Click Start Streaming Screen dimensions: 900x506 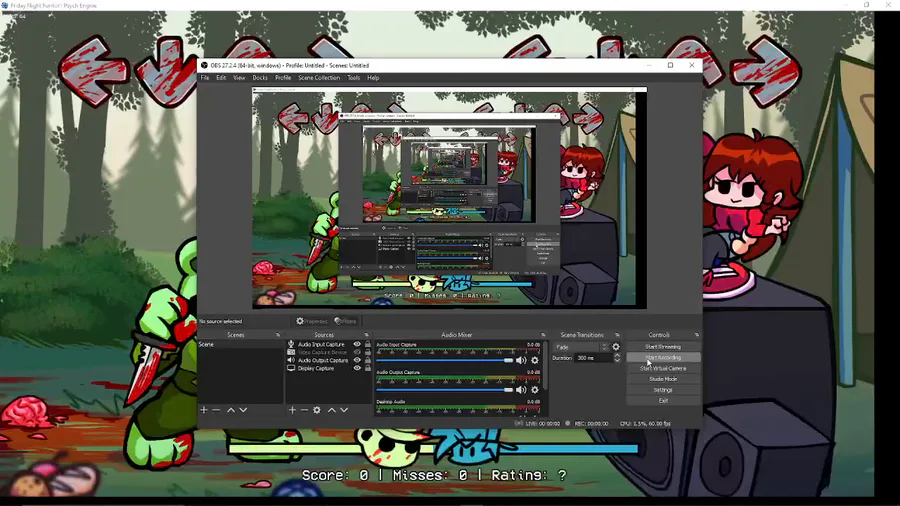[663, 347]
